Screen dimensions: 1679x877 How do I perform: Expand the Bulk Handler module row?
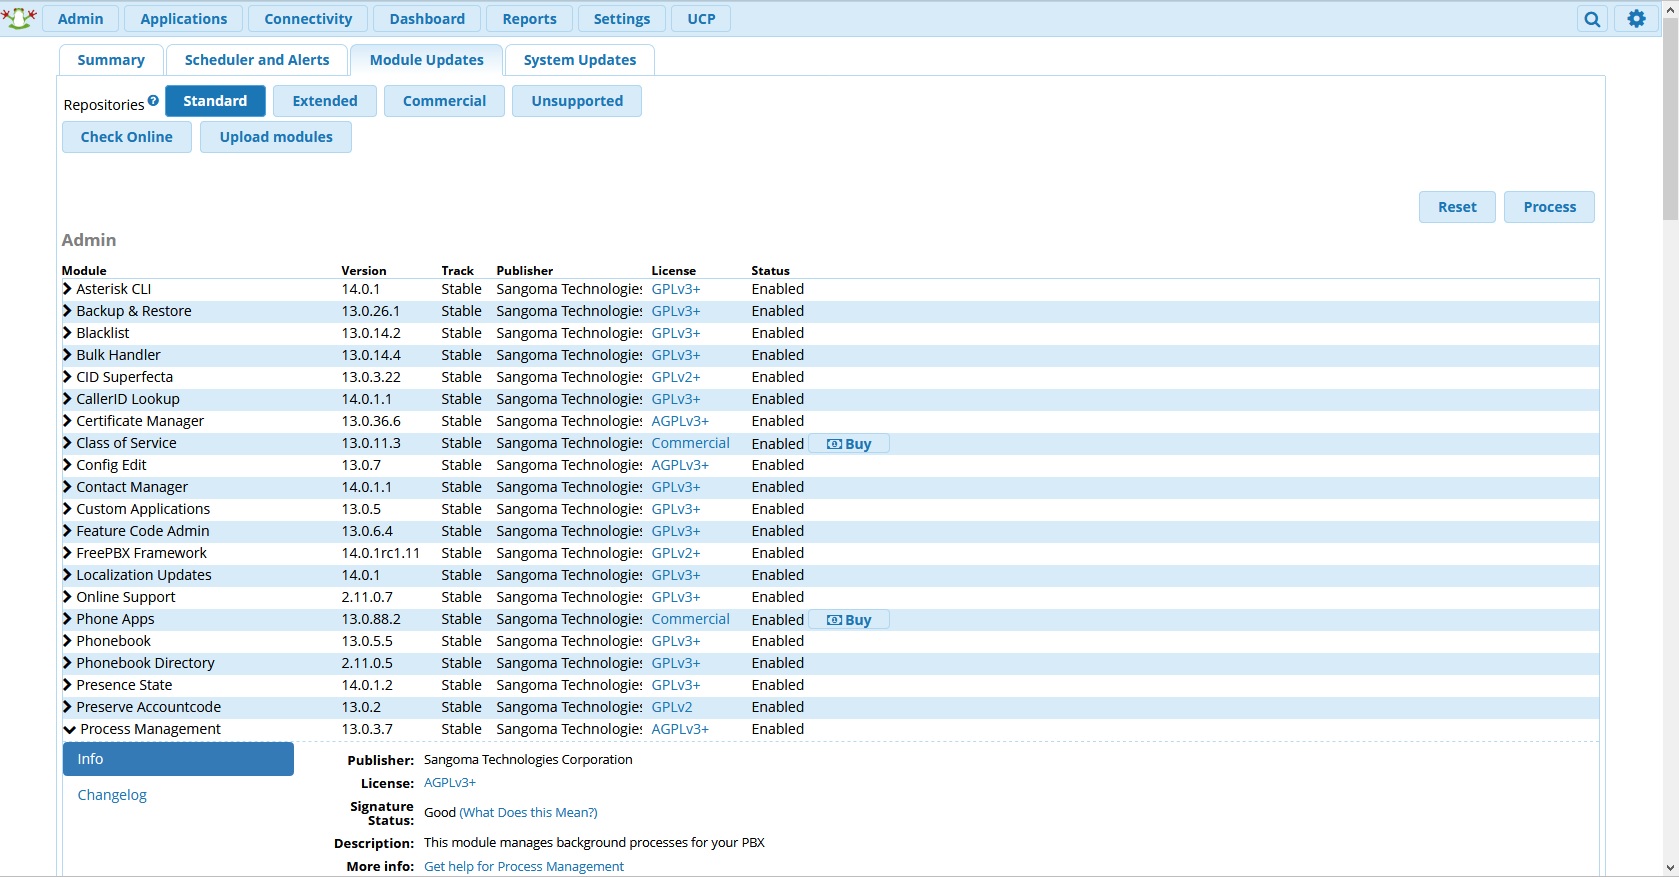pos(68,355)
